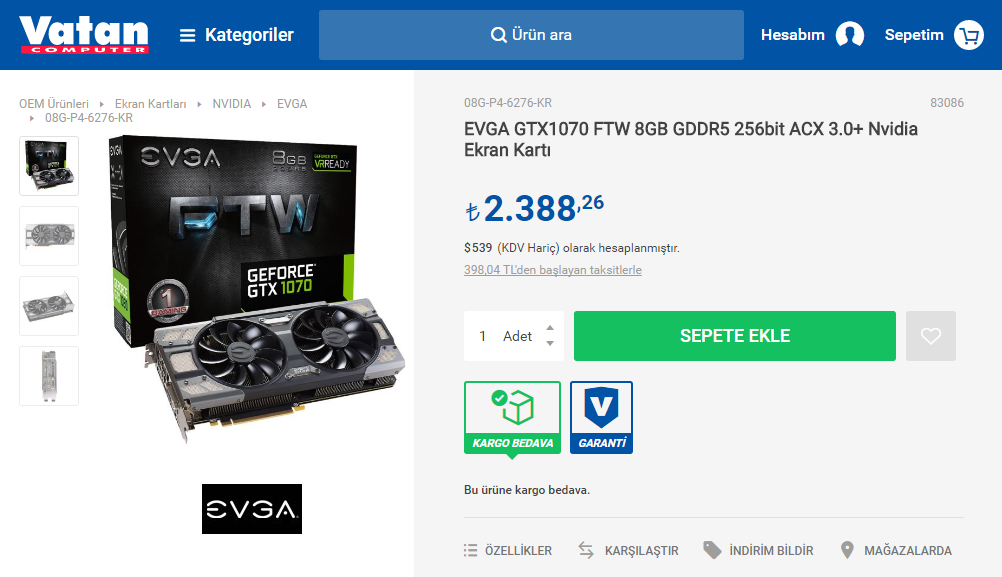Open the Sepetim shopping cart icon
Image resolution: width=1002 pixels, height=577 pixels.
click(x=969, y=35)
